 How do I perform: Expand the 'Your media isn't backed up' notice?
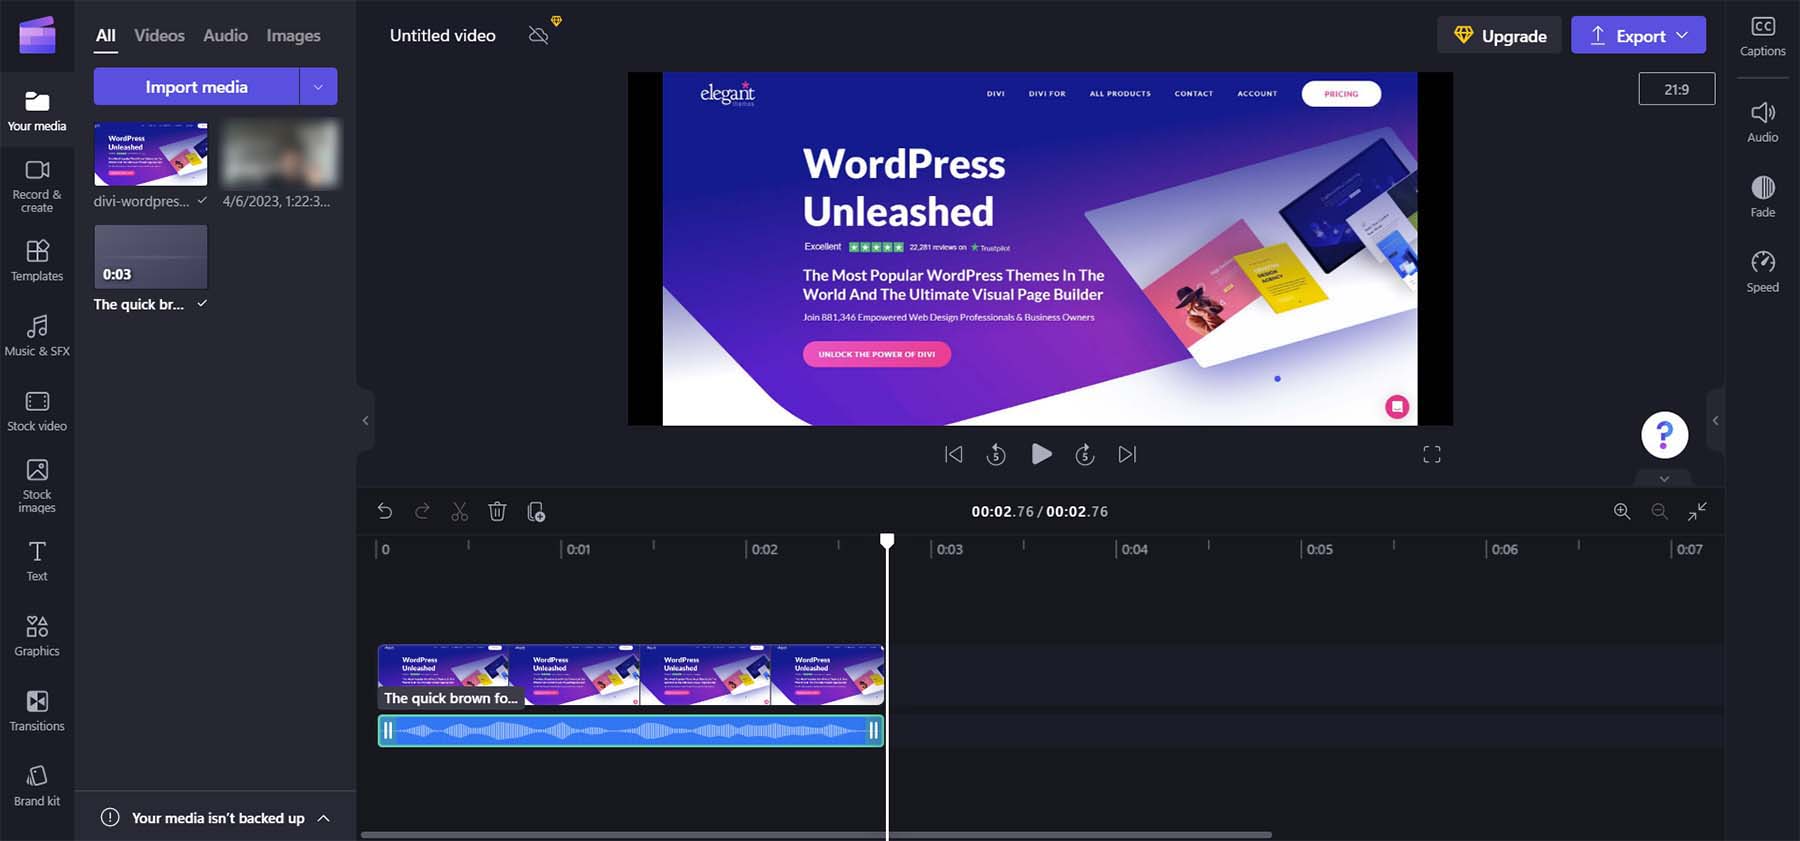pos(323,818)
